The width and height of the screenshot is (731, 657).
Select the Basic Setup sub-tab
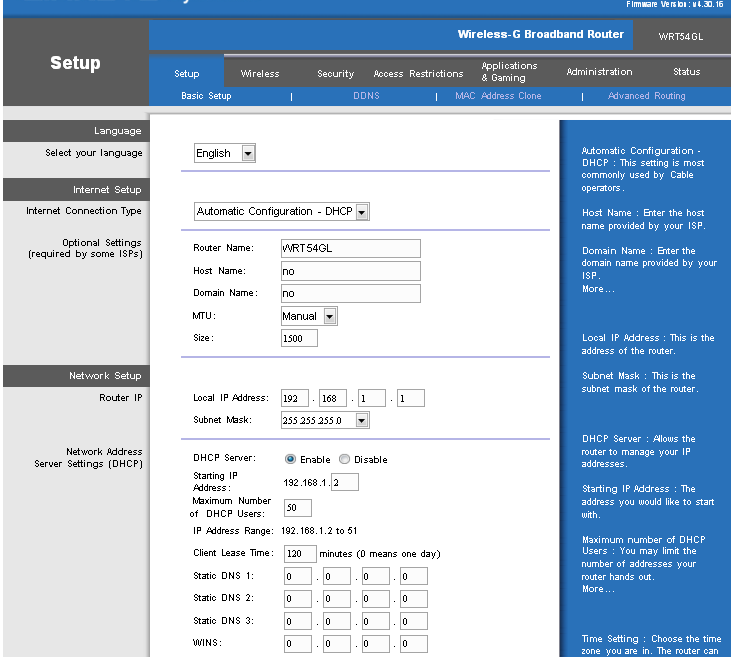pyautogui.click(x=206, y=96)
